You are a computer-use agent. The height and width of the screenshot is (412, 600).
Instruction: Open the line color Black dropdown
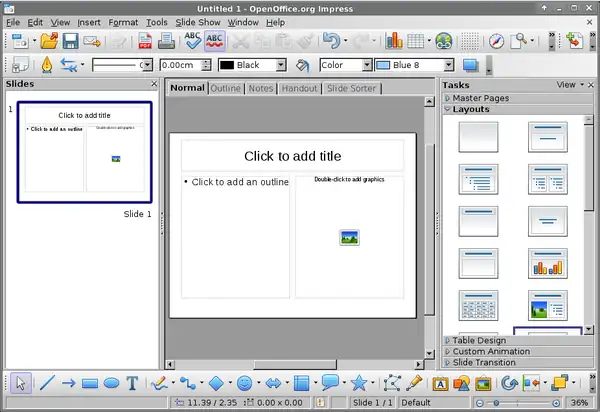[x=279, y=65]
